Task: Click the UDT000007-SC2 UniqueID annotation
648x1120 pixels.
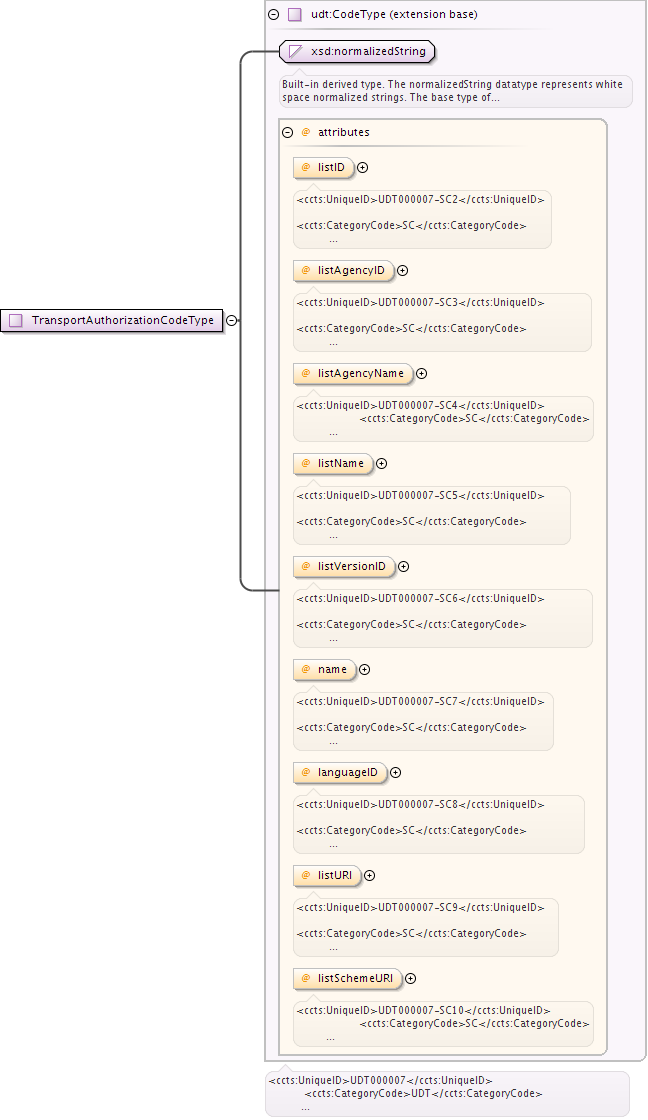Action: tap(421, 200)
